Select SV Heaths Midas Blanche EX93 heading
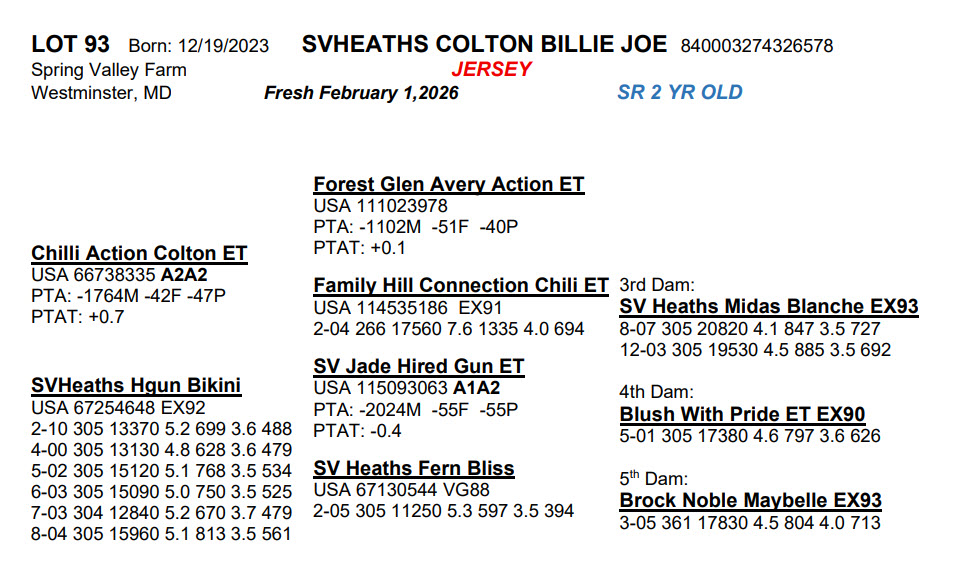The width and height of the screenshot is (980, 584). tap(768, 307)
